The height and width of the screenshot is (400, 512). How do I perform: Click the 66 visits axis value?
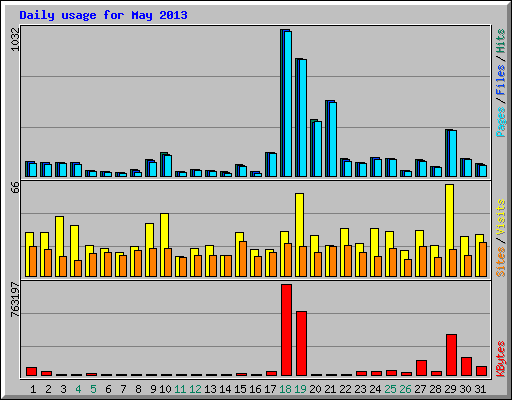pyautogui.click(x=15, y=187)
